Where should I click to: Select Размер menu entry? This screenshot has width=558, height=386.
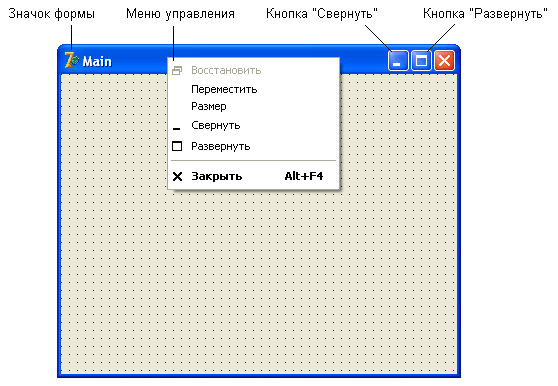[253, 106]
